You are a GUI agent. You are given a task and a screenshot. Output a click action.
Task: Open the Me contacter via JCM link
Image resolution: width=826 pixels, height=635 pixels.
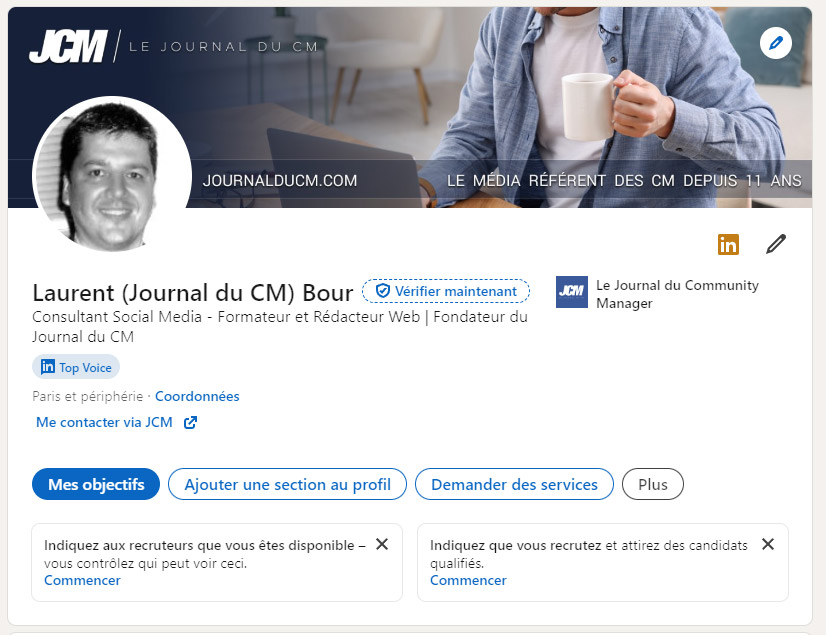[104, 423]
